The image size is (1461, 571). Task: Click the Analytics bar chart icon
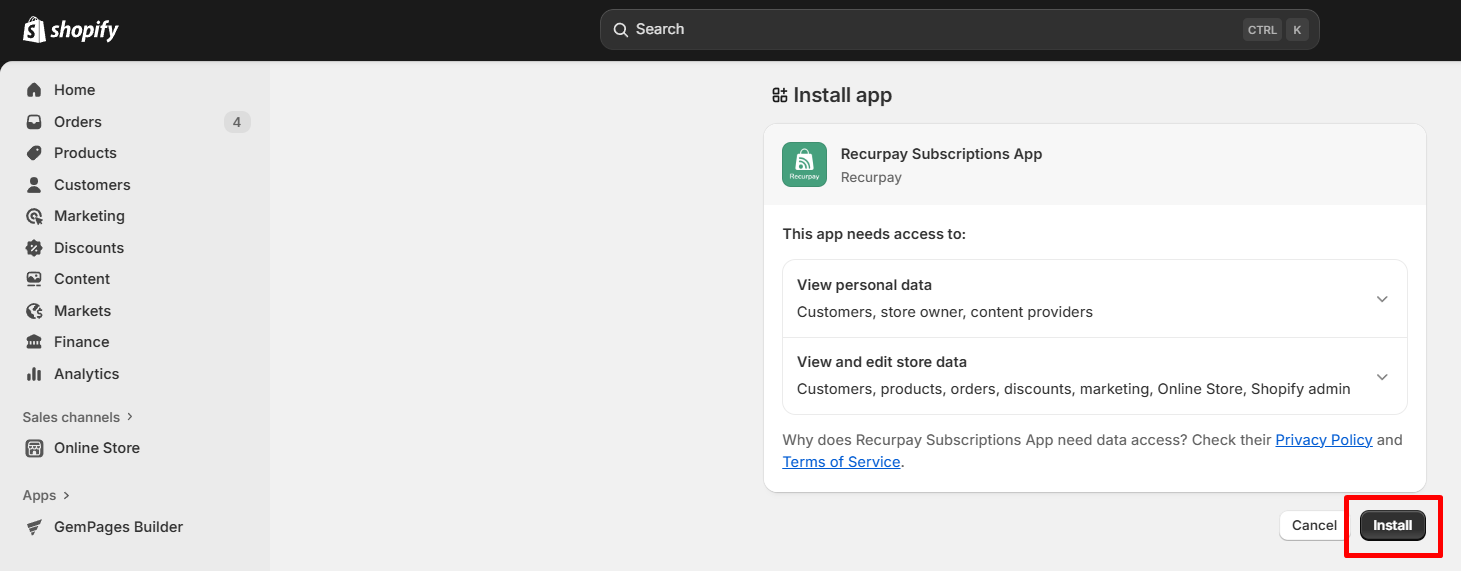click(x=34, y=374)
